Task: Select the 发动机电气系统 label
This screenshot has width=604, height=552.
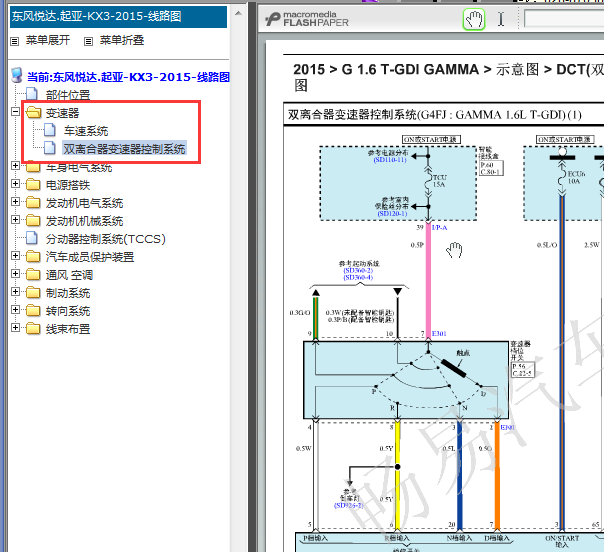Action: coord(84,203)
